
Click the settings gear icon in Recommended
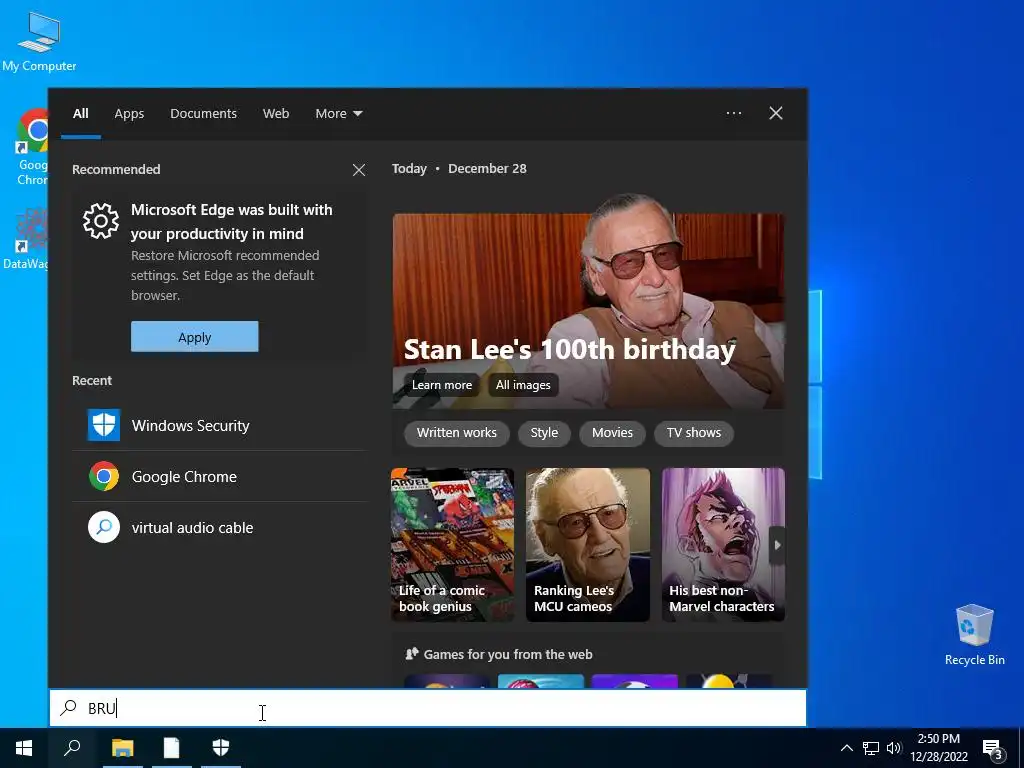click(x=101, y=221)
